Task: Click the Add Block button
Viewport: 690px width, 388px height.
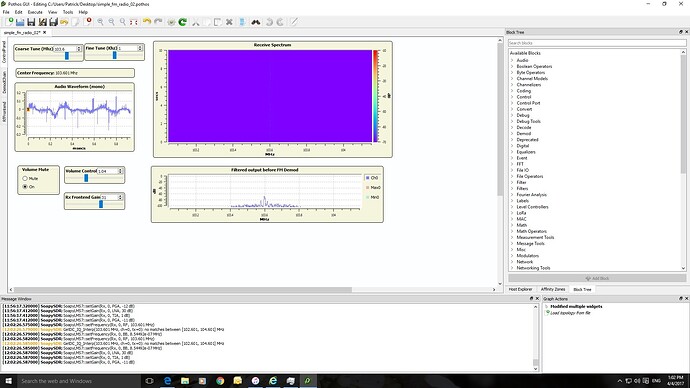Action: point(597,278)
